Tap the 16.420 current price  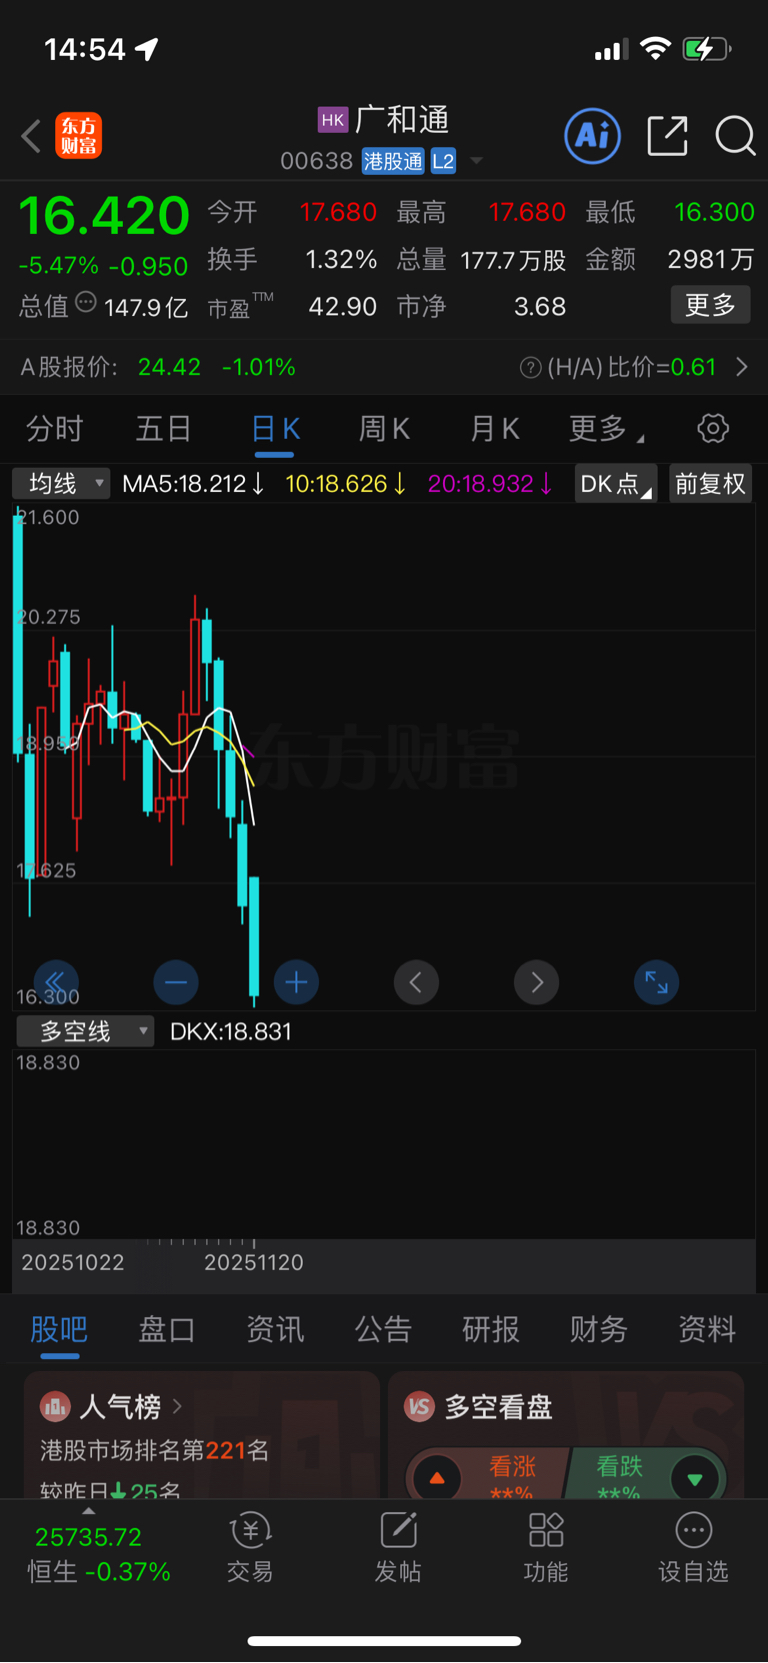coord(104,216)
